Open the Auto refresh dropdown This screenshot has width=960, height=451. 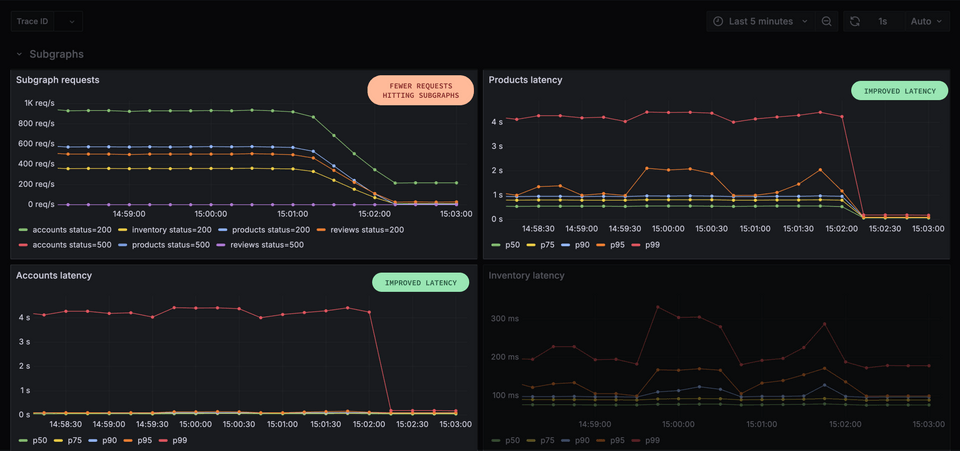point(927,21)
